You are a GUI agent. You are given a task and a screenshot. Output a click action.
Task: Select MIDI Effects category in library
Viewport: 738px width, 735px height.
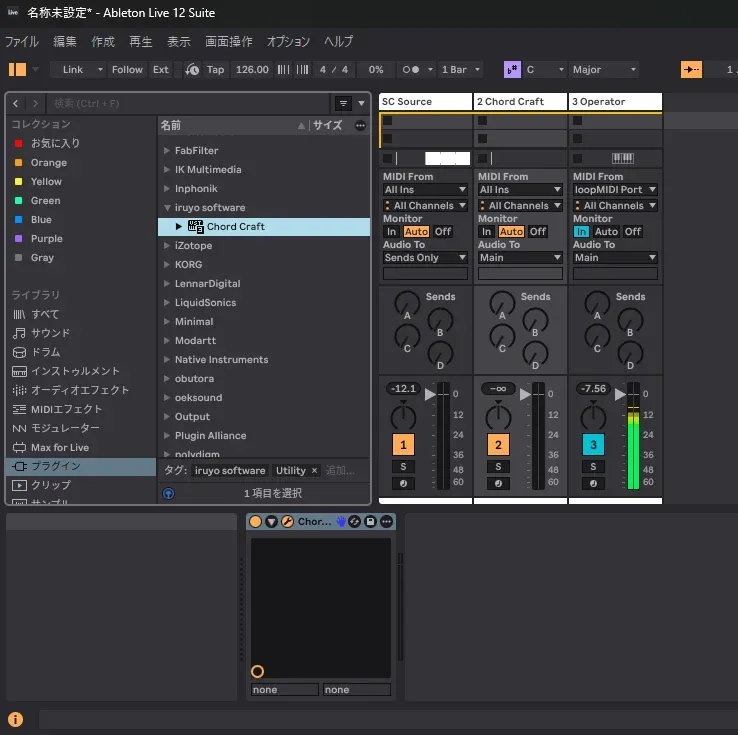pyautogui.click(x=57, y=409)
